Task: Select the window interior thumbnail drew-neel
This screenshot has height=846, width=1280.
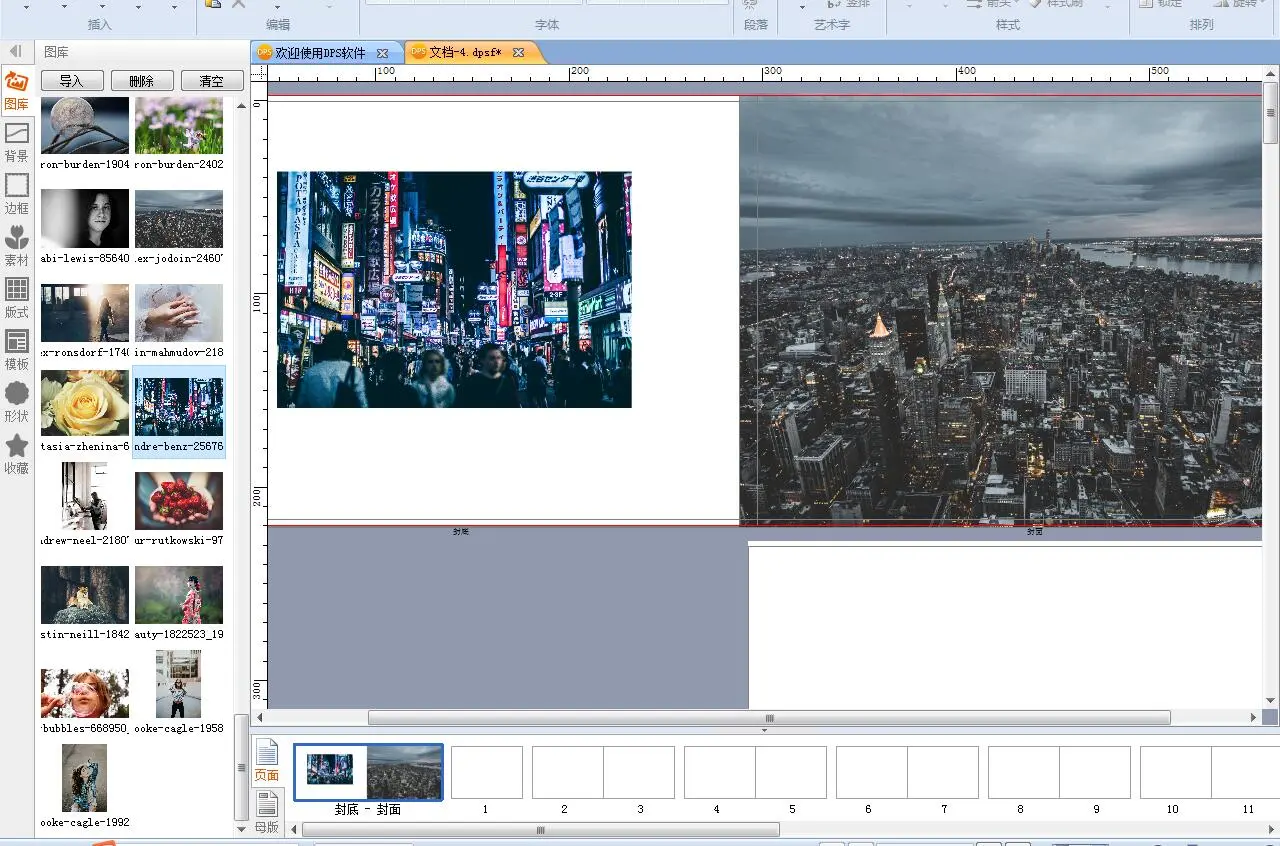Action: [x=85, y=496]
